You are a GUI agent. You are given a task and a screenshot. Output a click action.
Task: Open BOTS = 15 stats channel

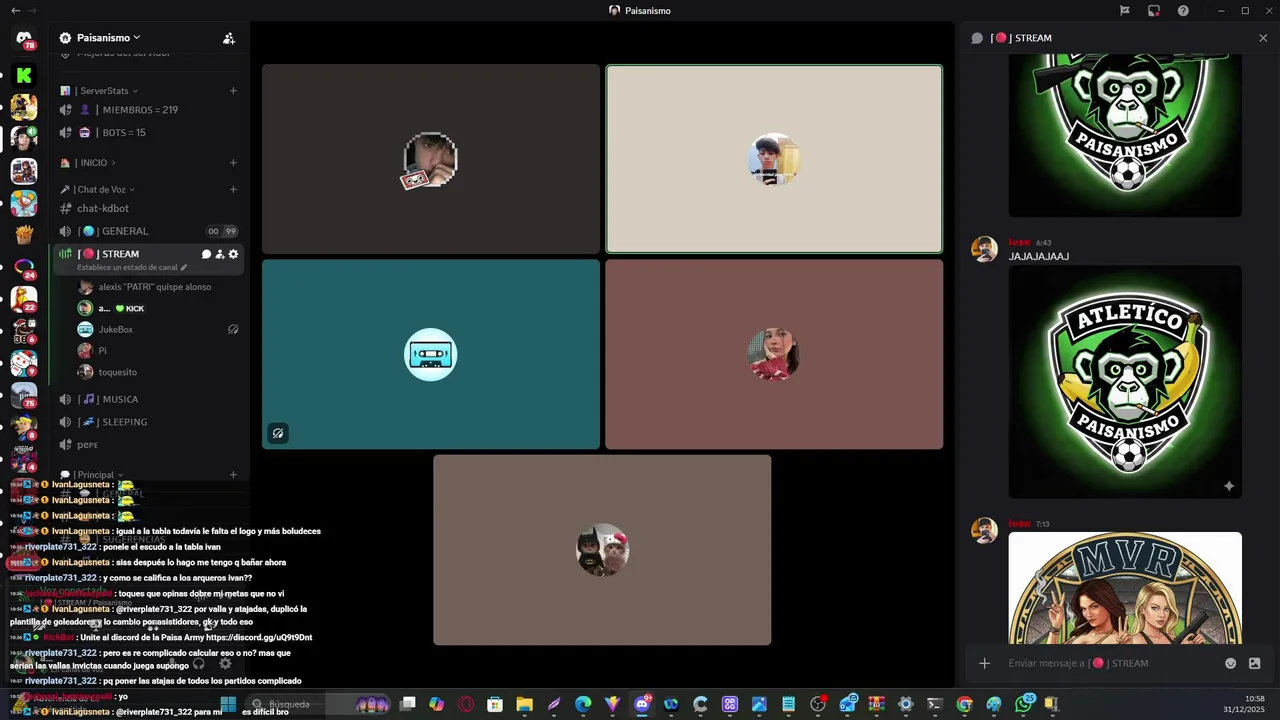pos(149,132)
